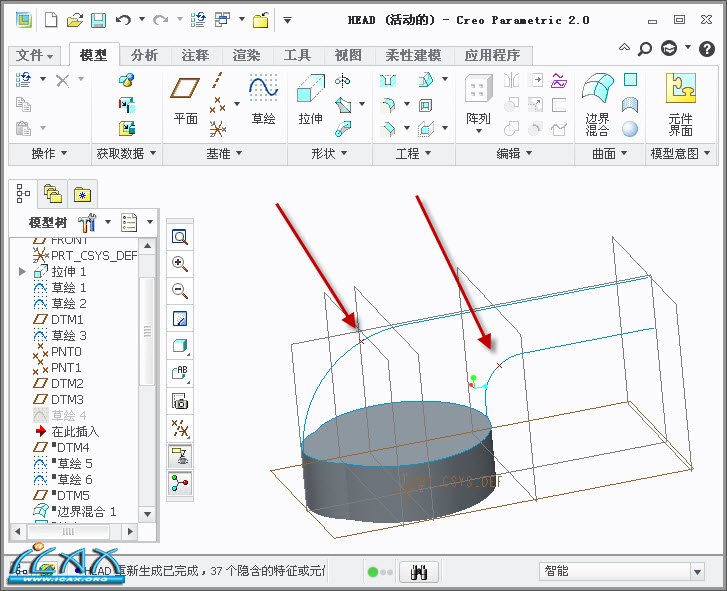Click the binoculars find button
The width and height of the screenshot is (727, 591).
click(x=420, y=571)
